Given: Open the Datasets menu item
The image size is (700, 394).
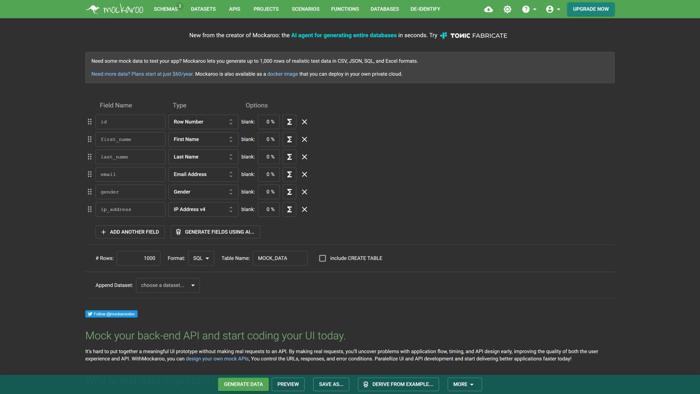Looking at the screenshot, I should [x=203, y=9].
